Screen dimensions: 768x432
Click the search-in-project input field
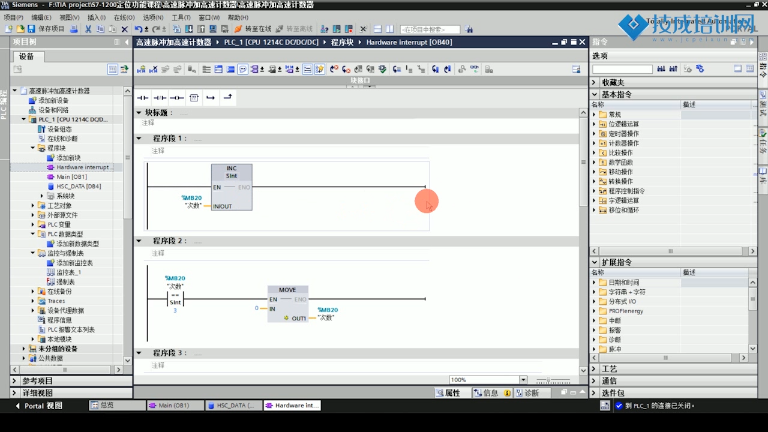pos(430,29)
